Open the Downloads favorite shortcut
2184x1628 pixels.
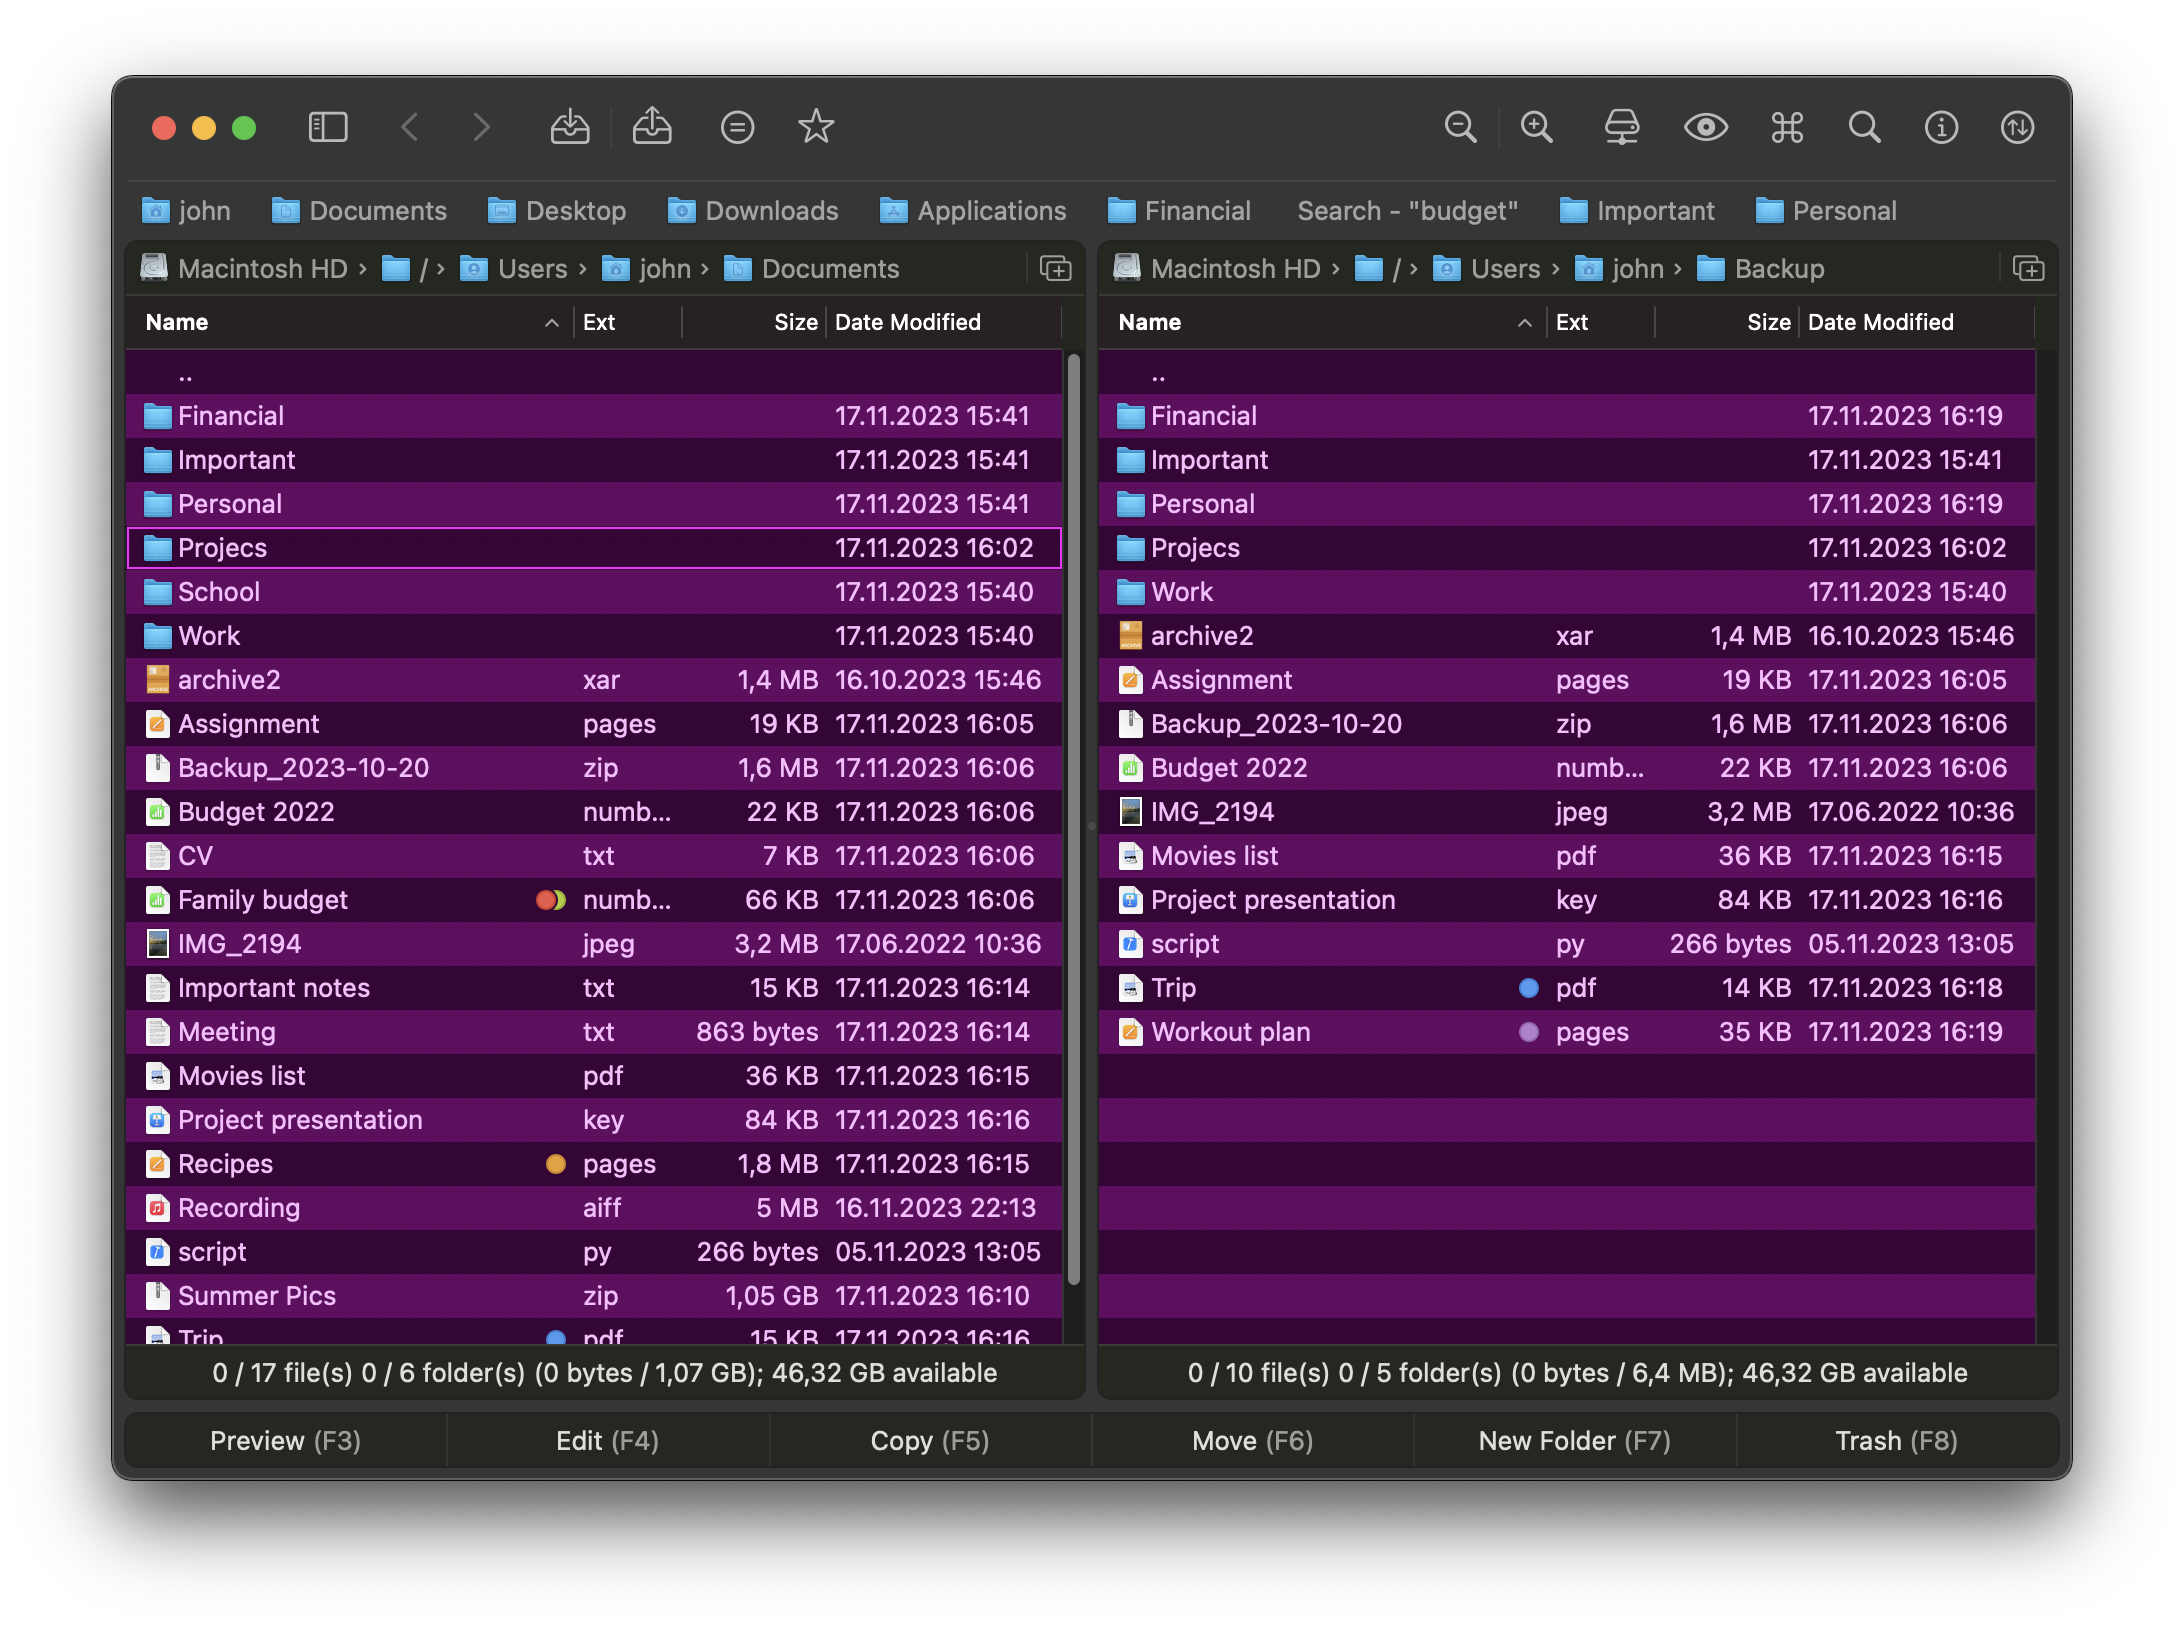pos(753,211)
